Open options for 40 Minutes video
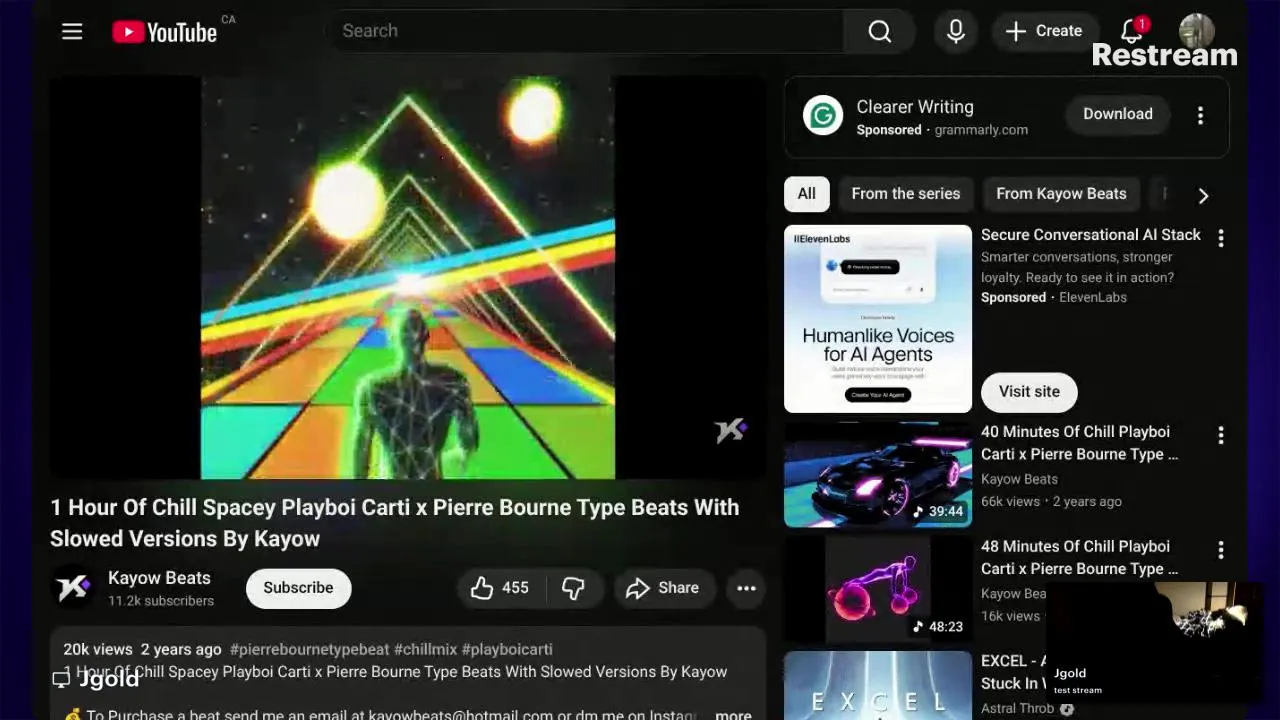The height and width of the screenshot is (720, 1280). click(1220, 435)
